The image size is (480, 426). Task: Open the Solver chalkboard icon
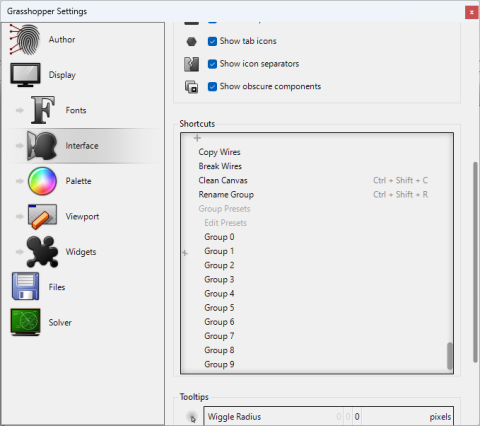pyautogui.click(x=25, y=322)
